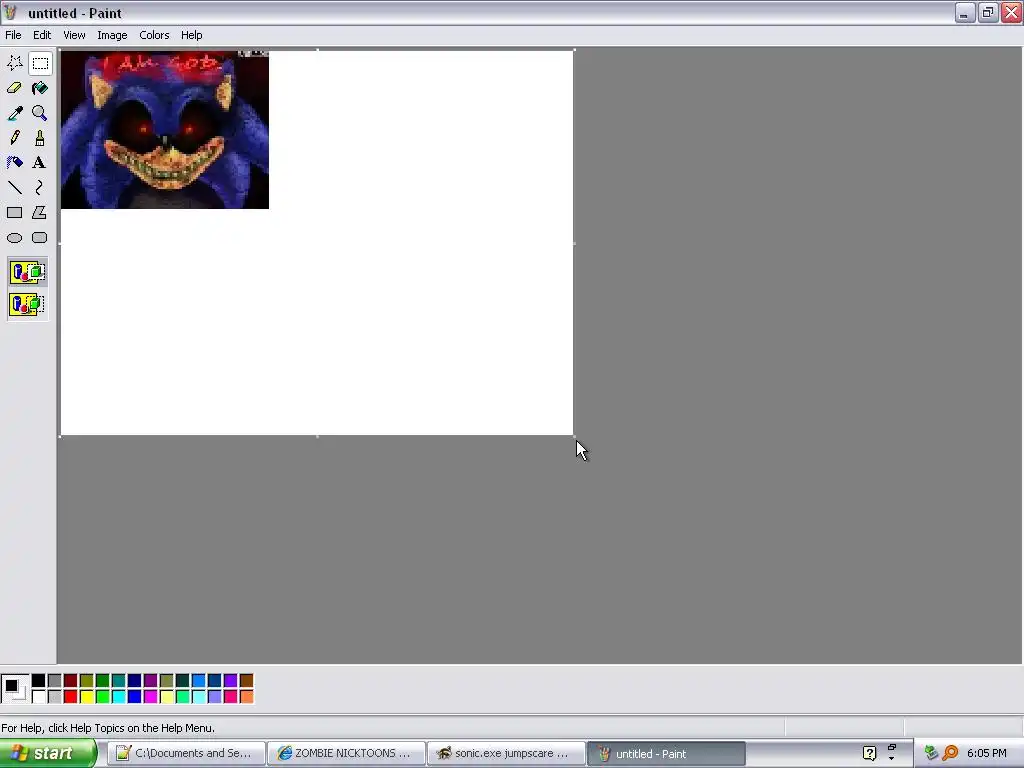
Task: Click the Paint icon in the title bar
Action: click(10, 12)
